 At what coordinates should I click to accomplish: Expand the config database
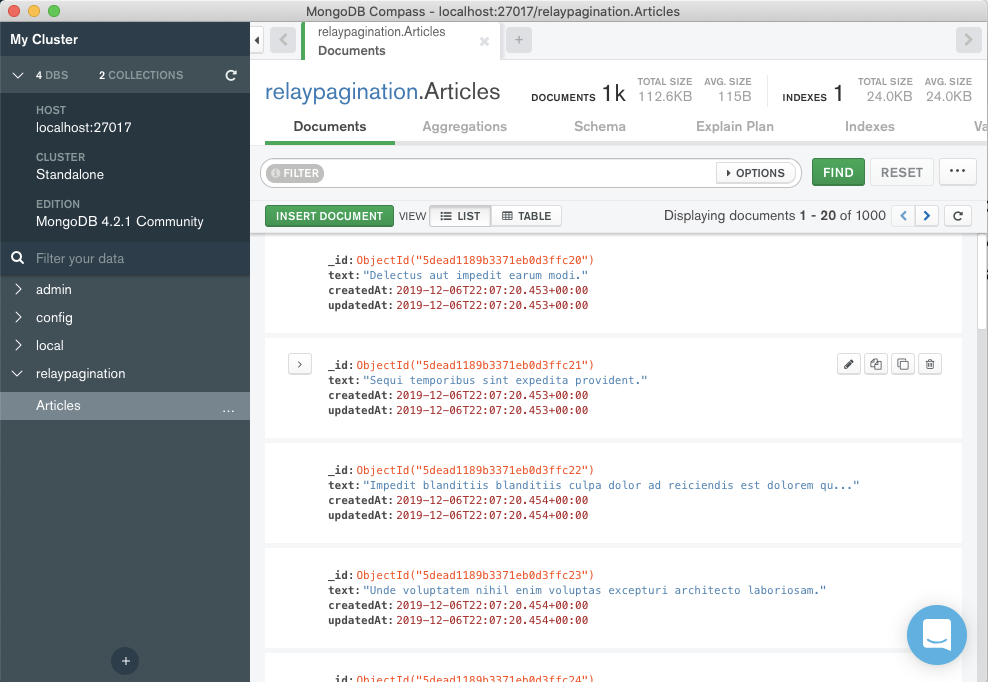[x=18, y=317]
